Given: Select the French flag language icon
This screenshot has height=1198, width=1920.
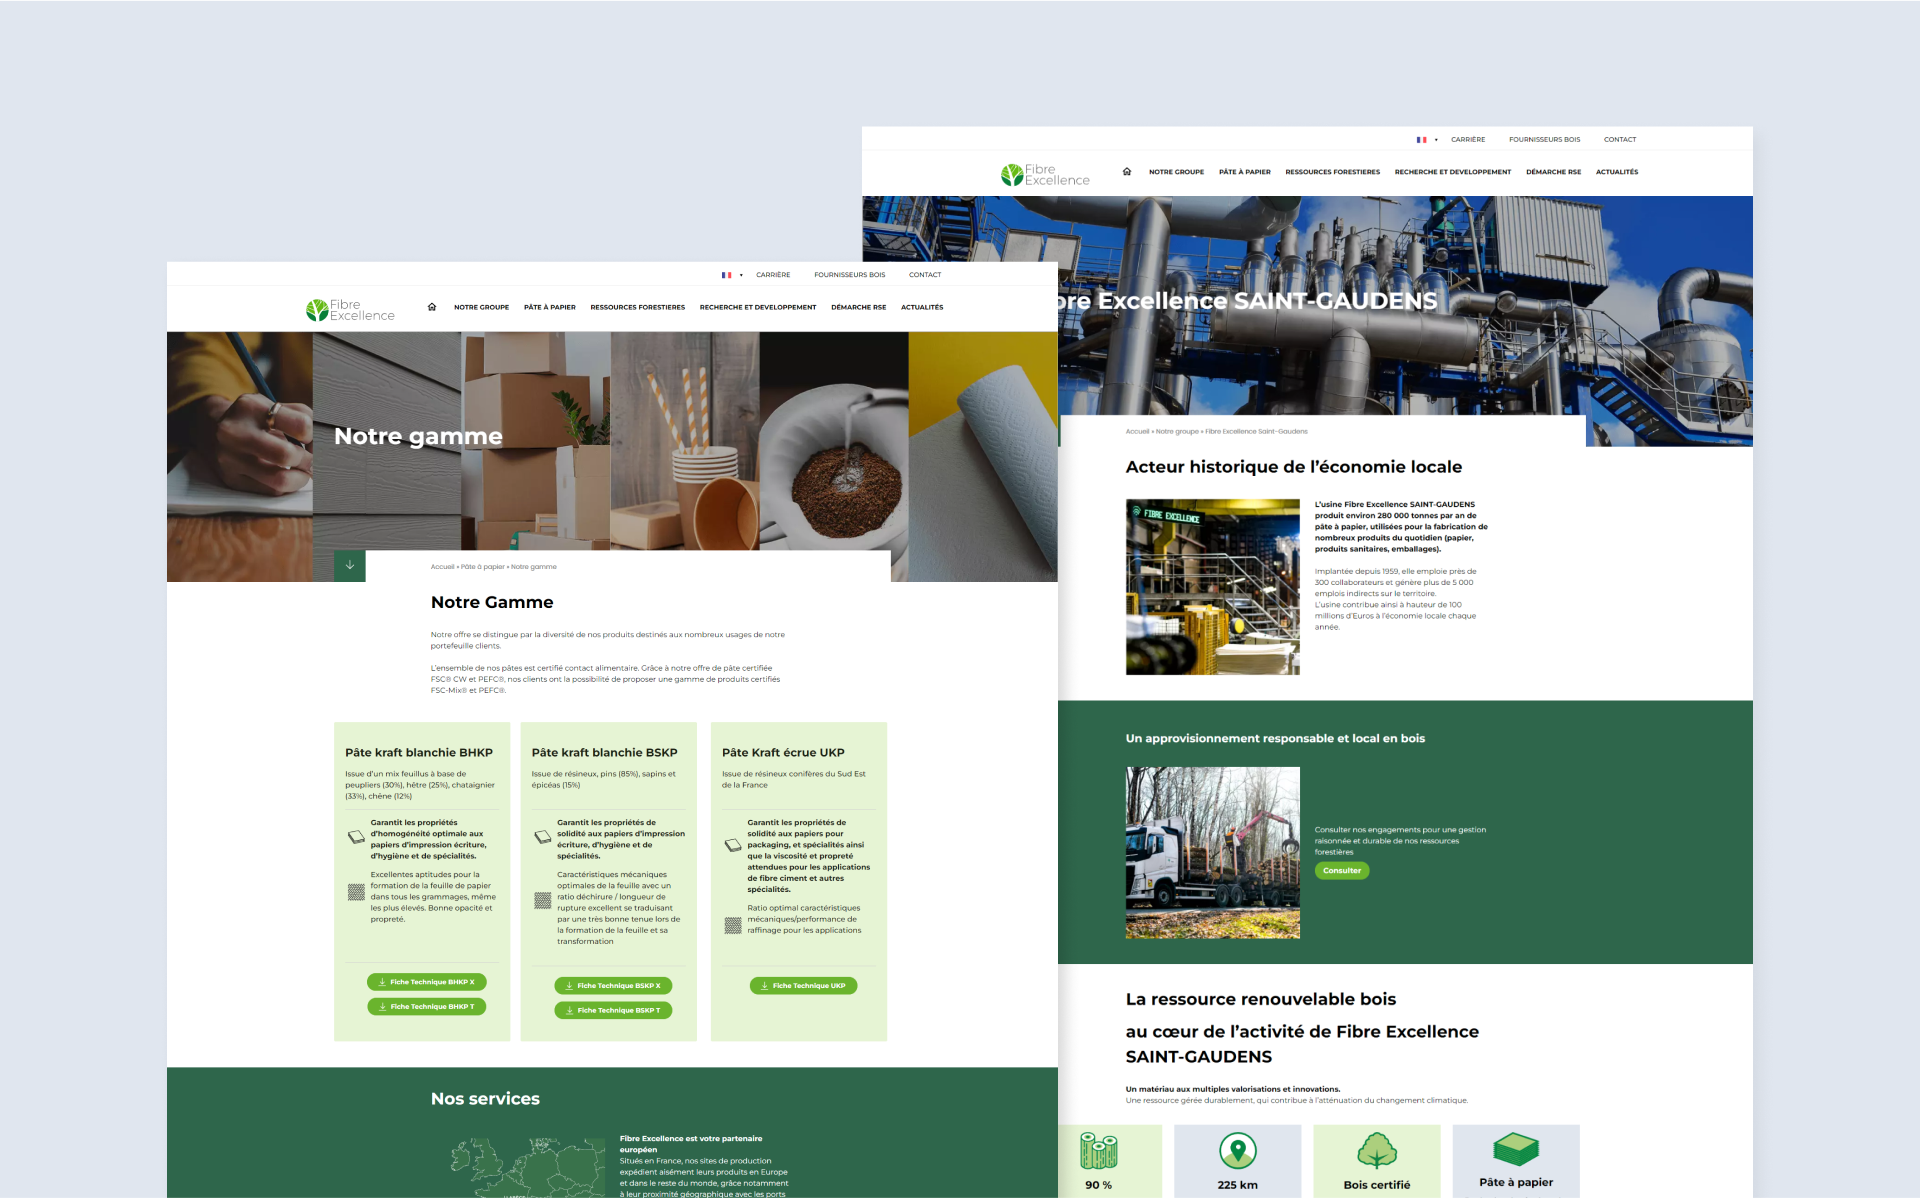Looking at the screenshot, I should tap(727, 274).
